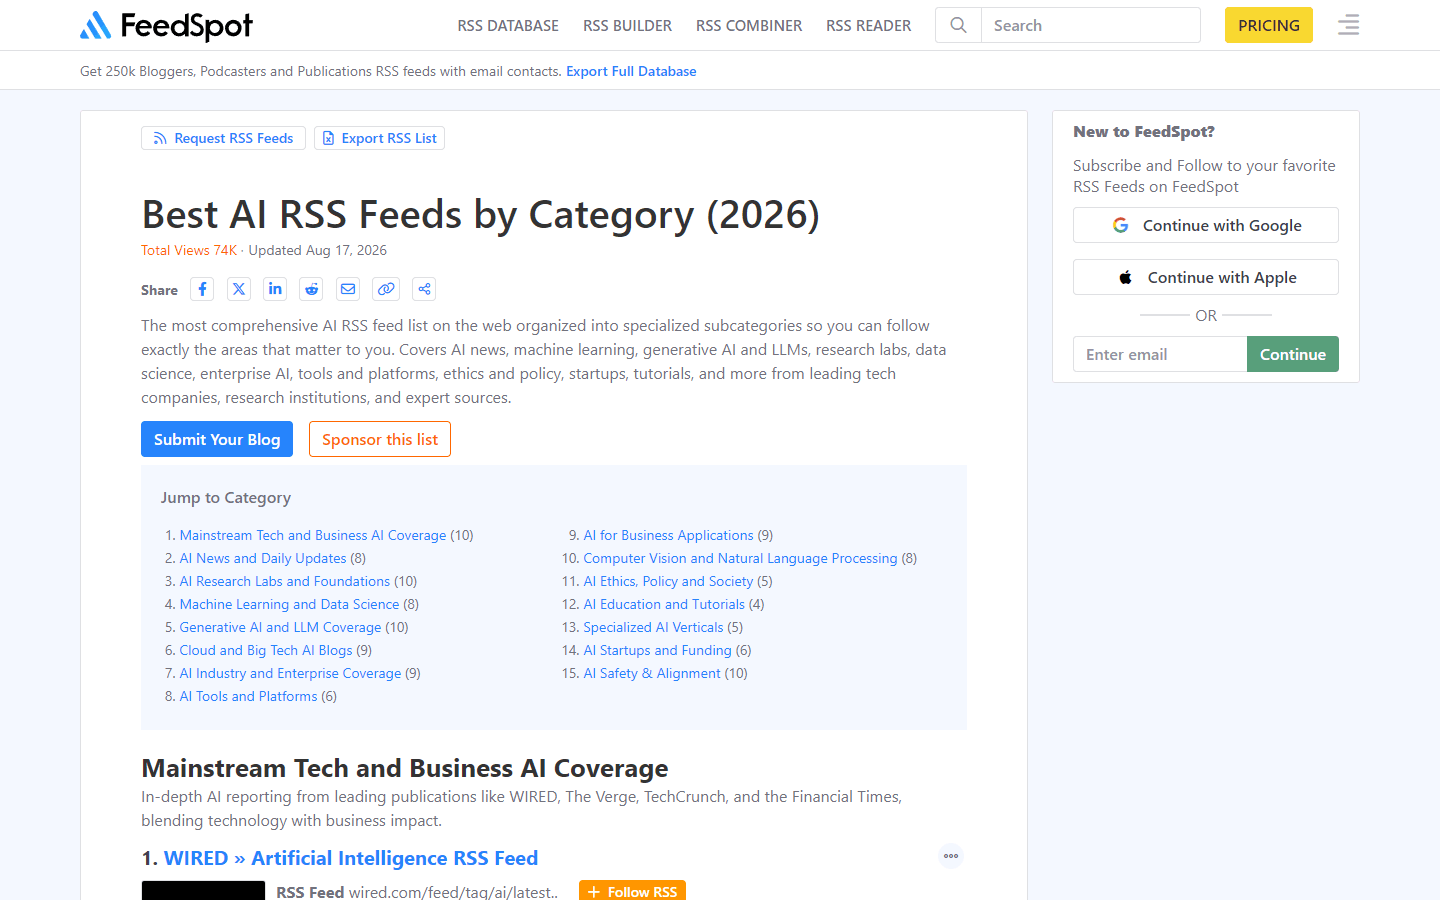Image resolution: width=1440 pixels, height=900 pixels.
Task: Share the list on Reddit
Action: click(312, 289)
